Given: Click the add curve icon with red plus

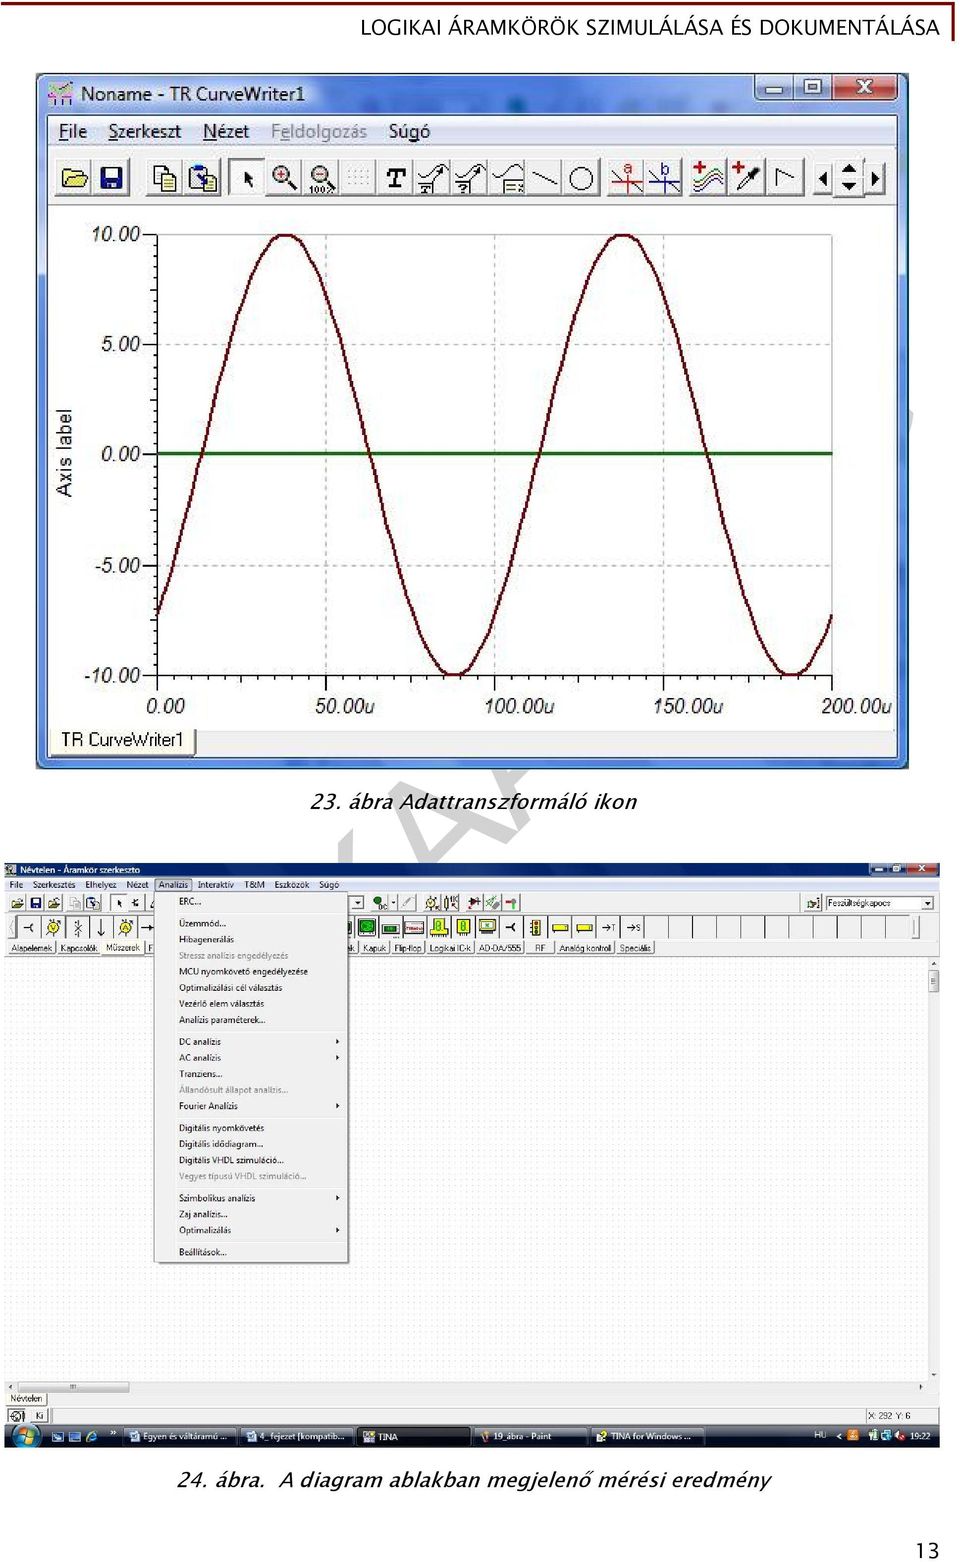Looking at the screenshot, I should click(x=708, y=178).
